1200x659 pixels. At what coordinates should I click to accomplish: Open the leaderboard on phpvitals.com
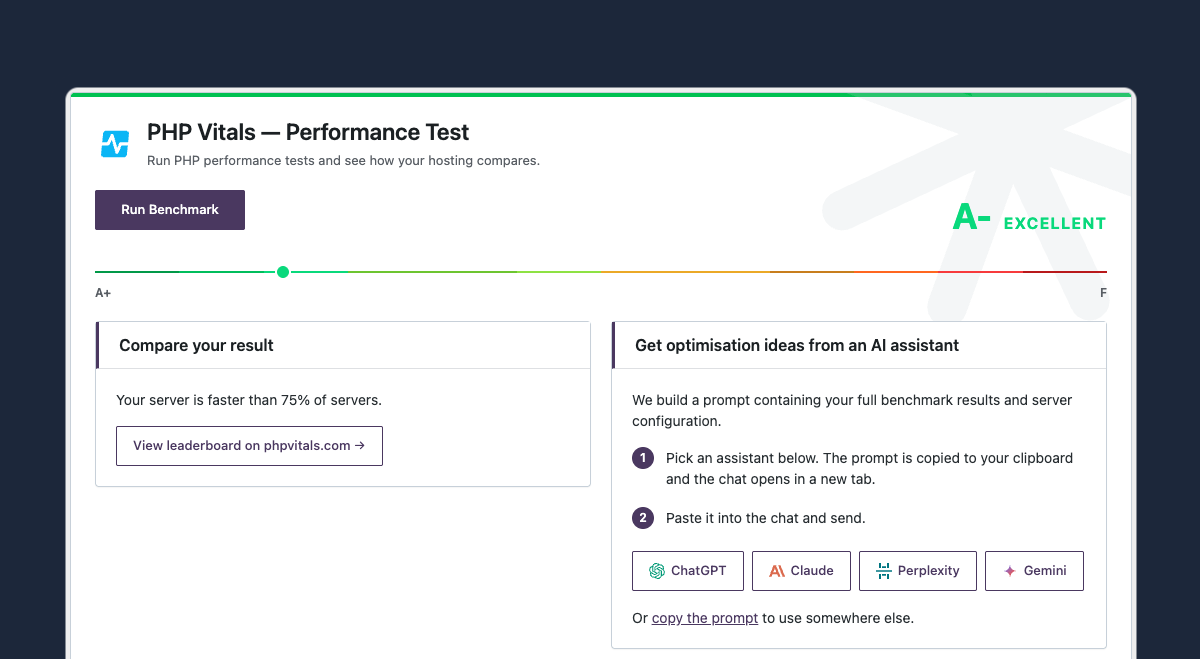tap(249, 446)
